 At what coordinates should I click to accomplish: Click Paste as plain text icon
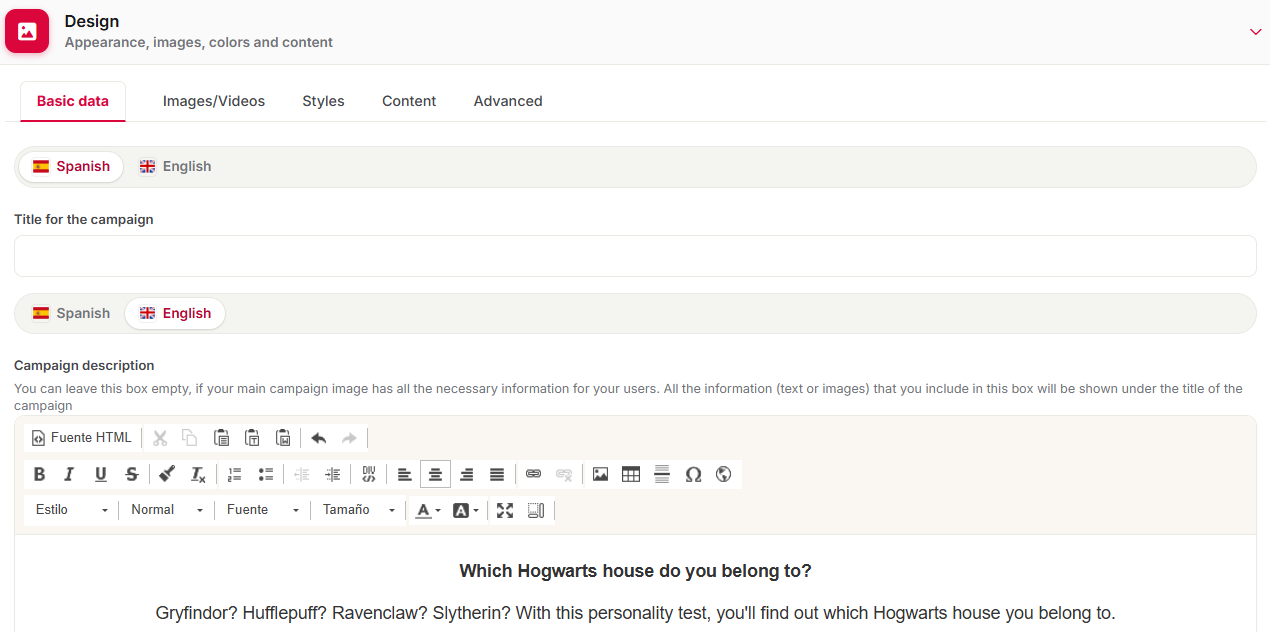click(252, 438)
